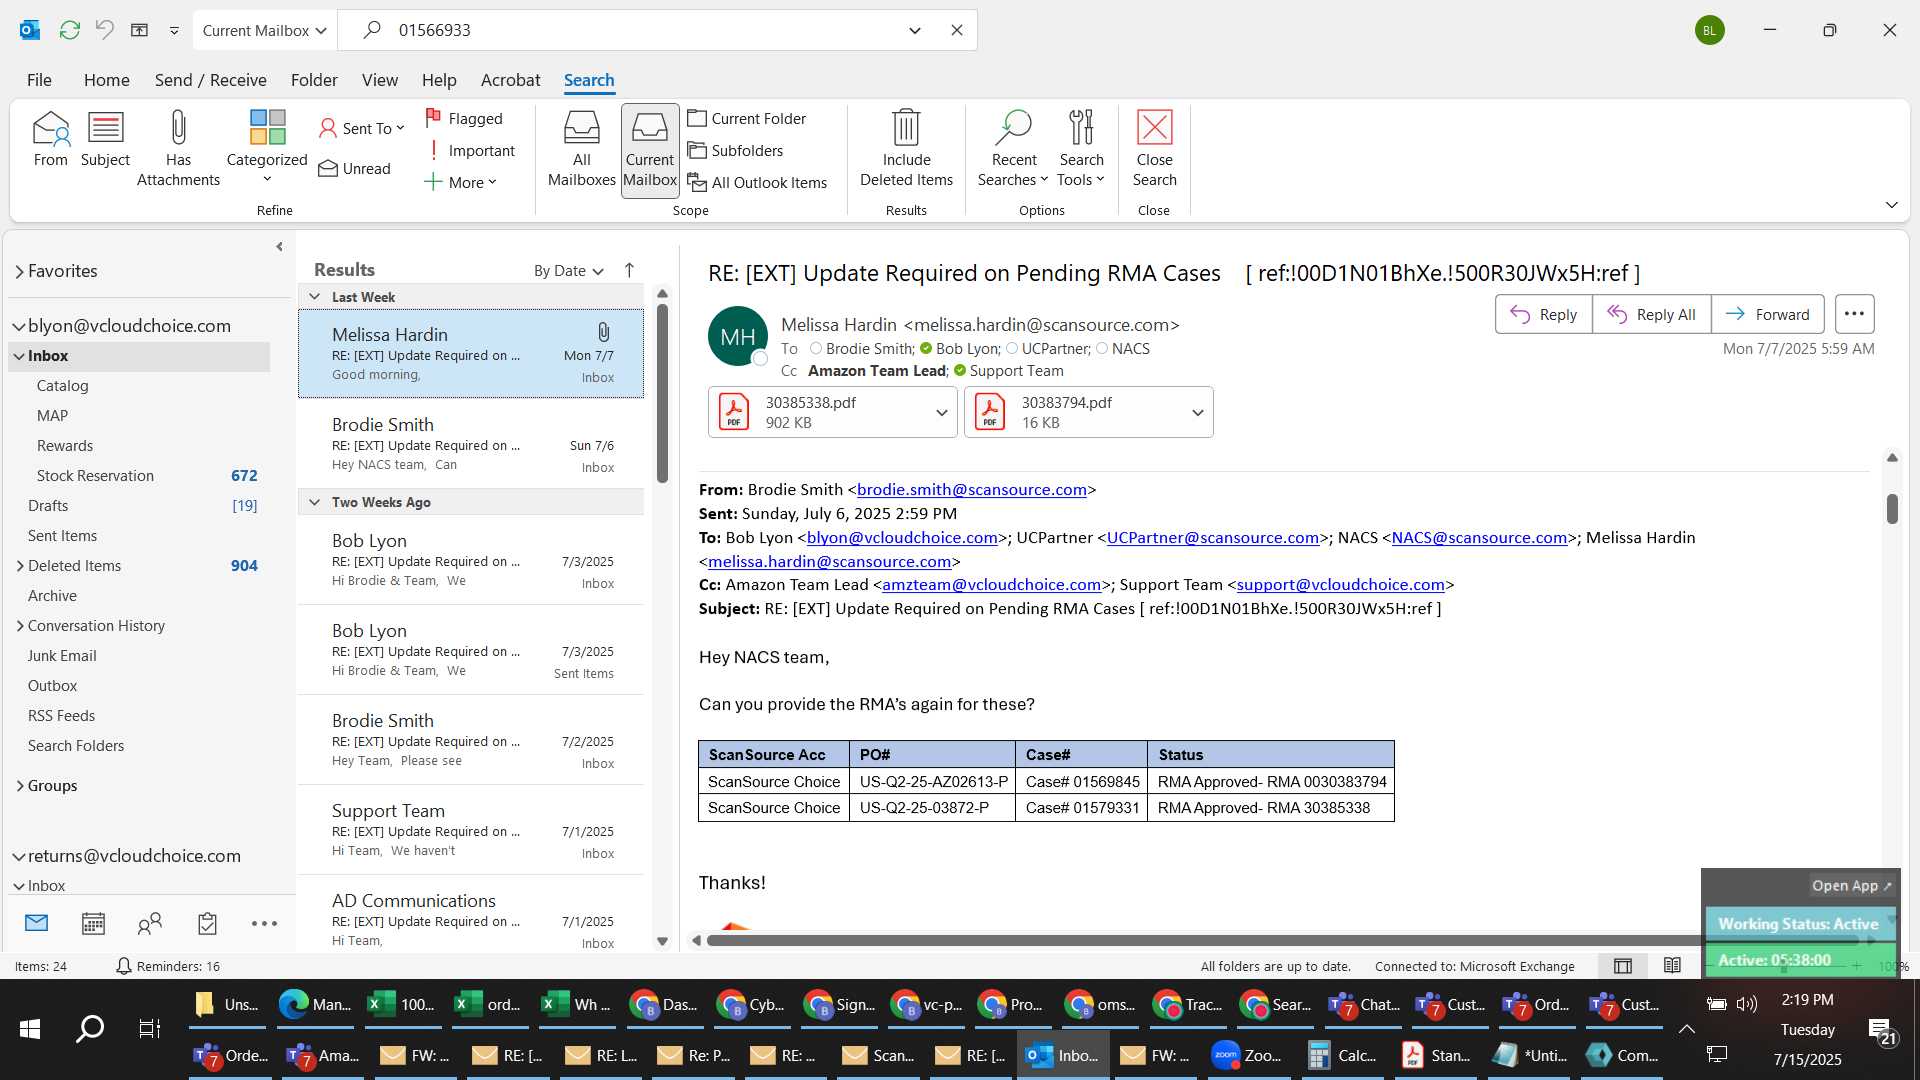The height and width of the screenshot is (1080, 1920).
Task: Reply to Melissa Hardin's email
Action: [1543, 314]
